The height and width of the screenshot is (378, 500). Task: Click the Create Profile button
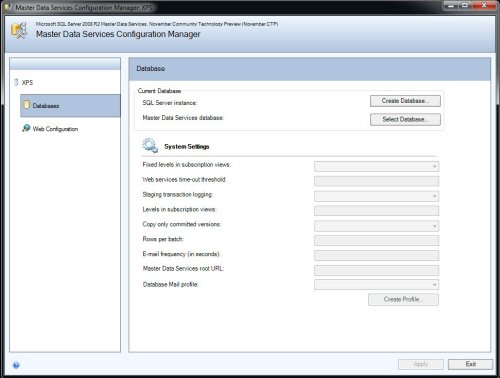click(x=403, y=299)
